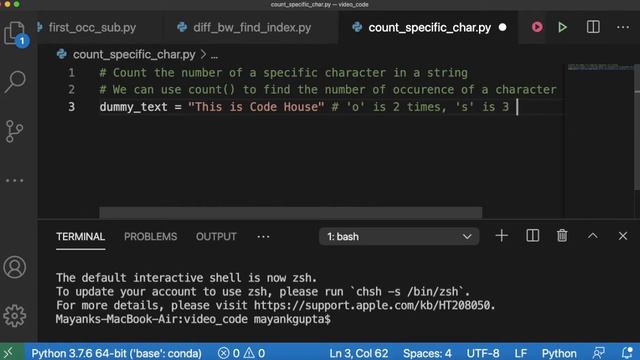Click the comment on line 1

(284, 73)
